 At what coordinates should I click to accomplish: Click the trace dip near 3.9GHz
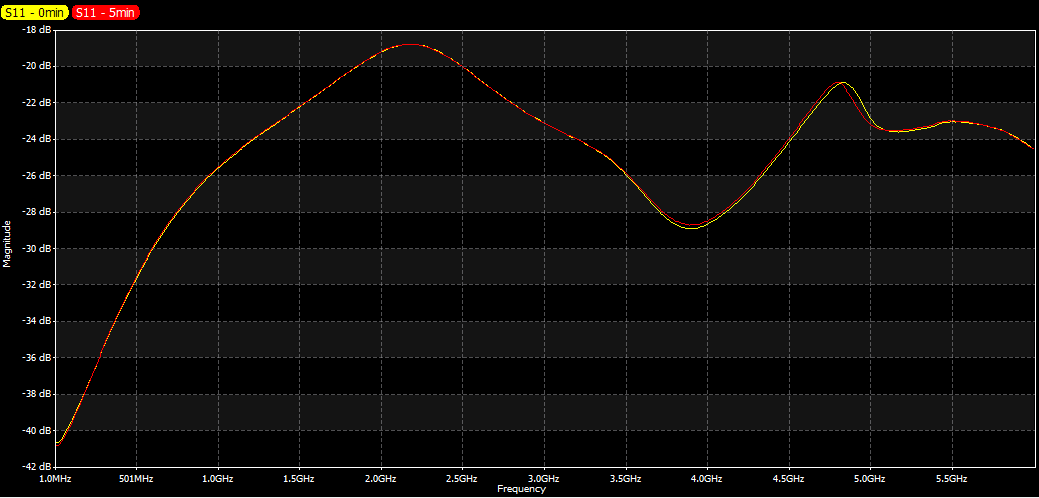tap(692, 226)
